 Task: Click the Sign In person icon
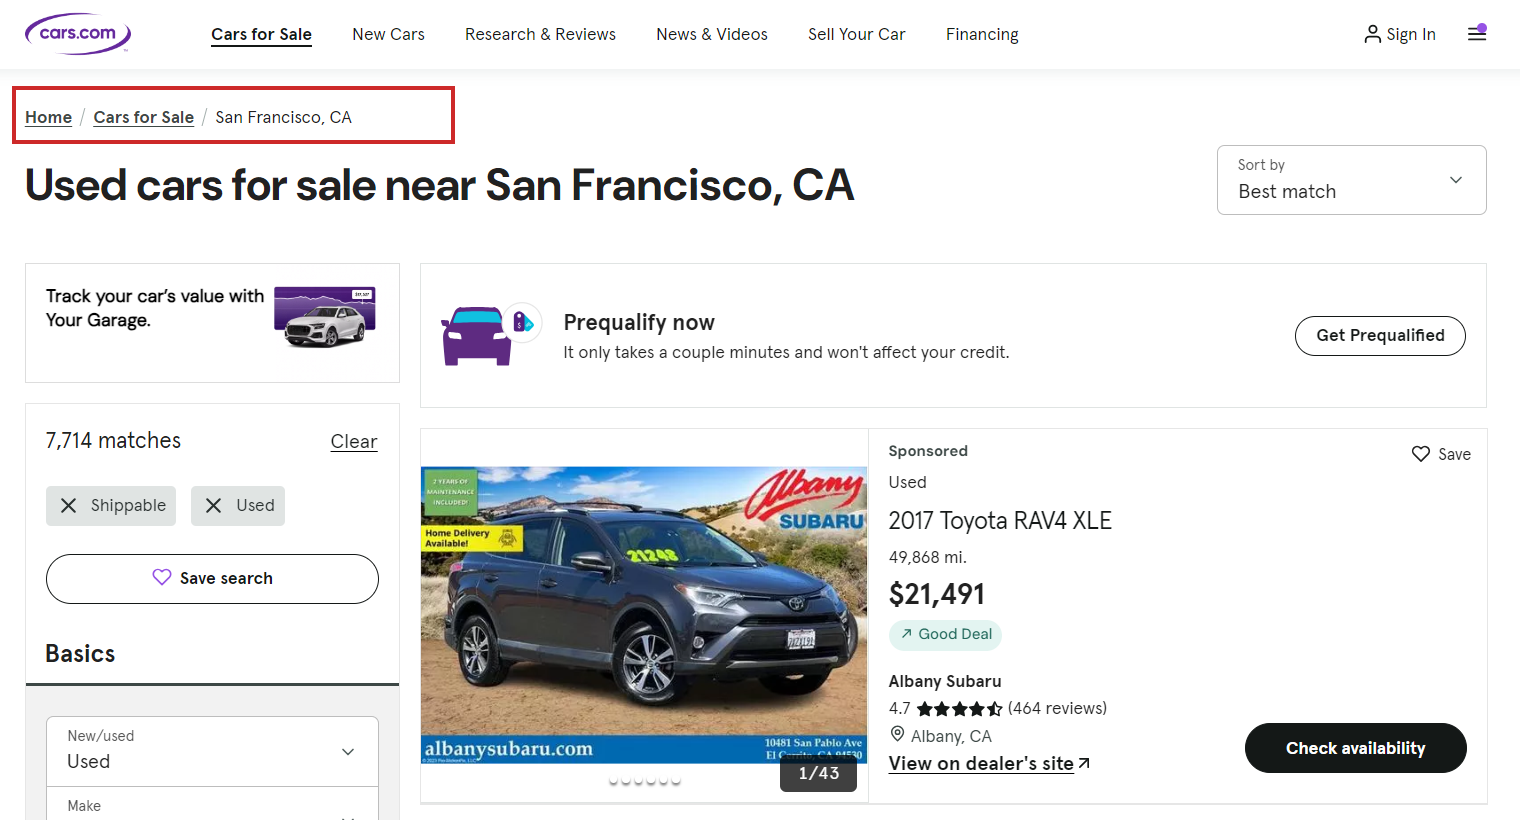pyautogui.click(x=1371, y=33)
